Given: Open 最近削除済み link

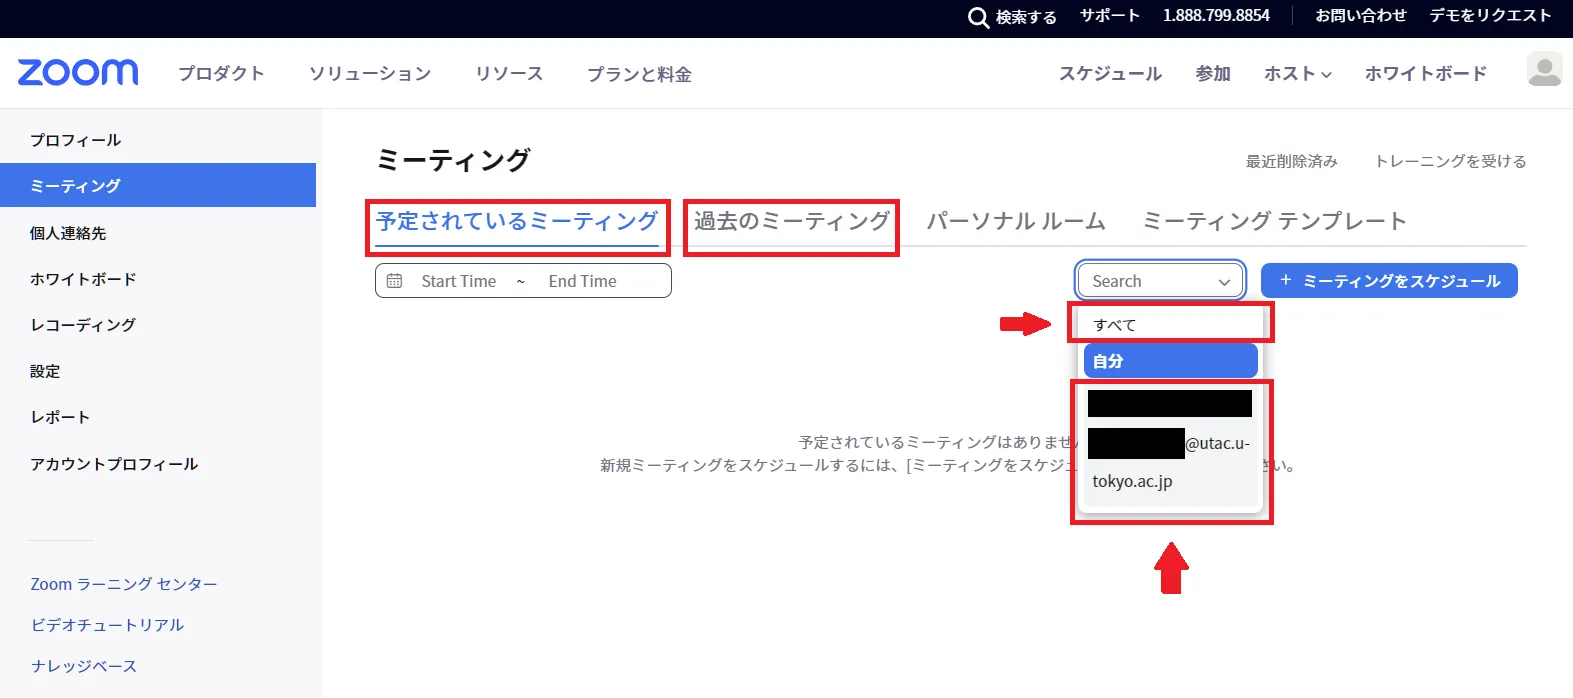Looking at the screenshot, I should point(1291,161).
